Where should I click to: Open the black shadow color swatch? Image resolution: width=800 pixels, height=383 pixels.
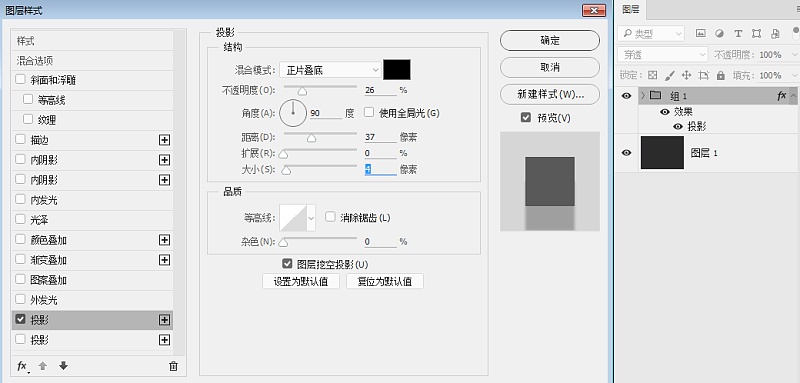click(397, 70)
